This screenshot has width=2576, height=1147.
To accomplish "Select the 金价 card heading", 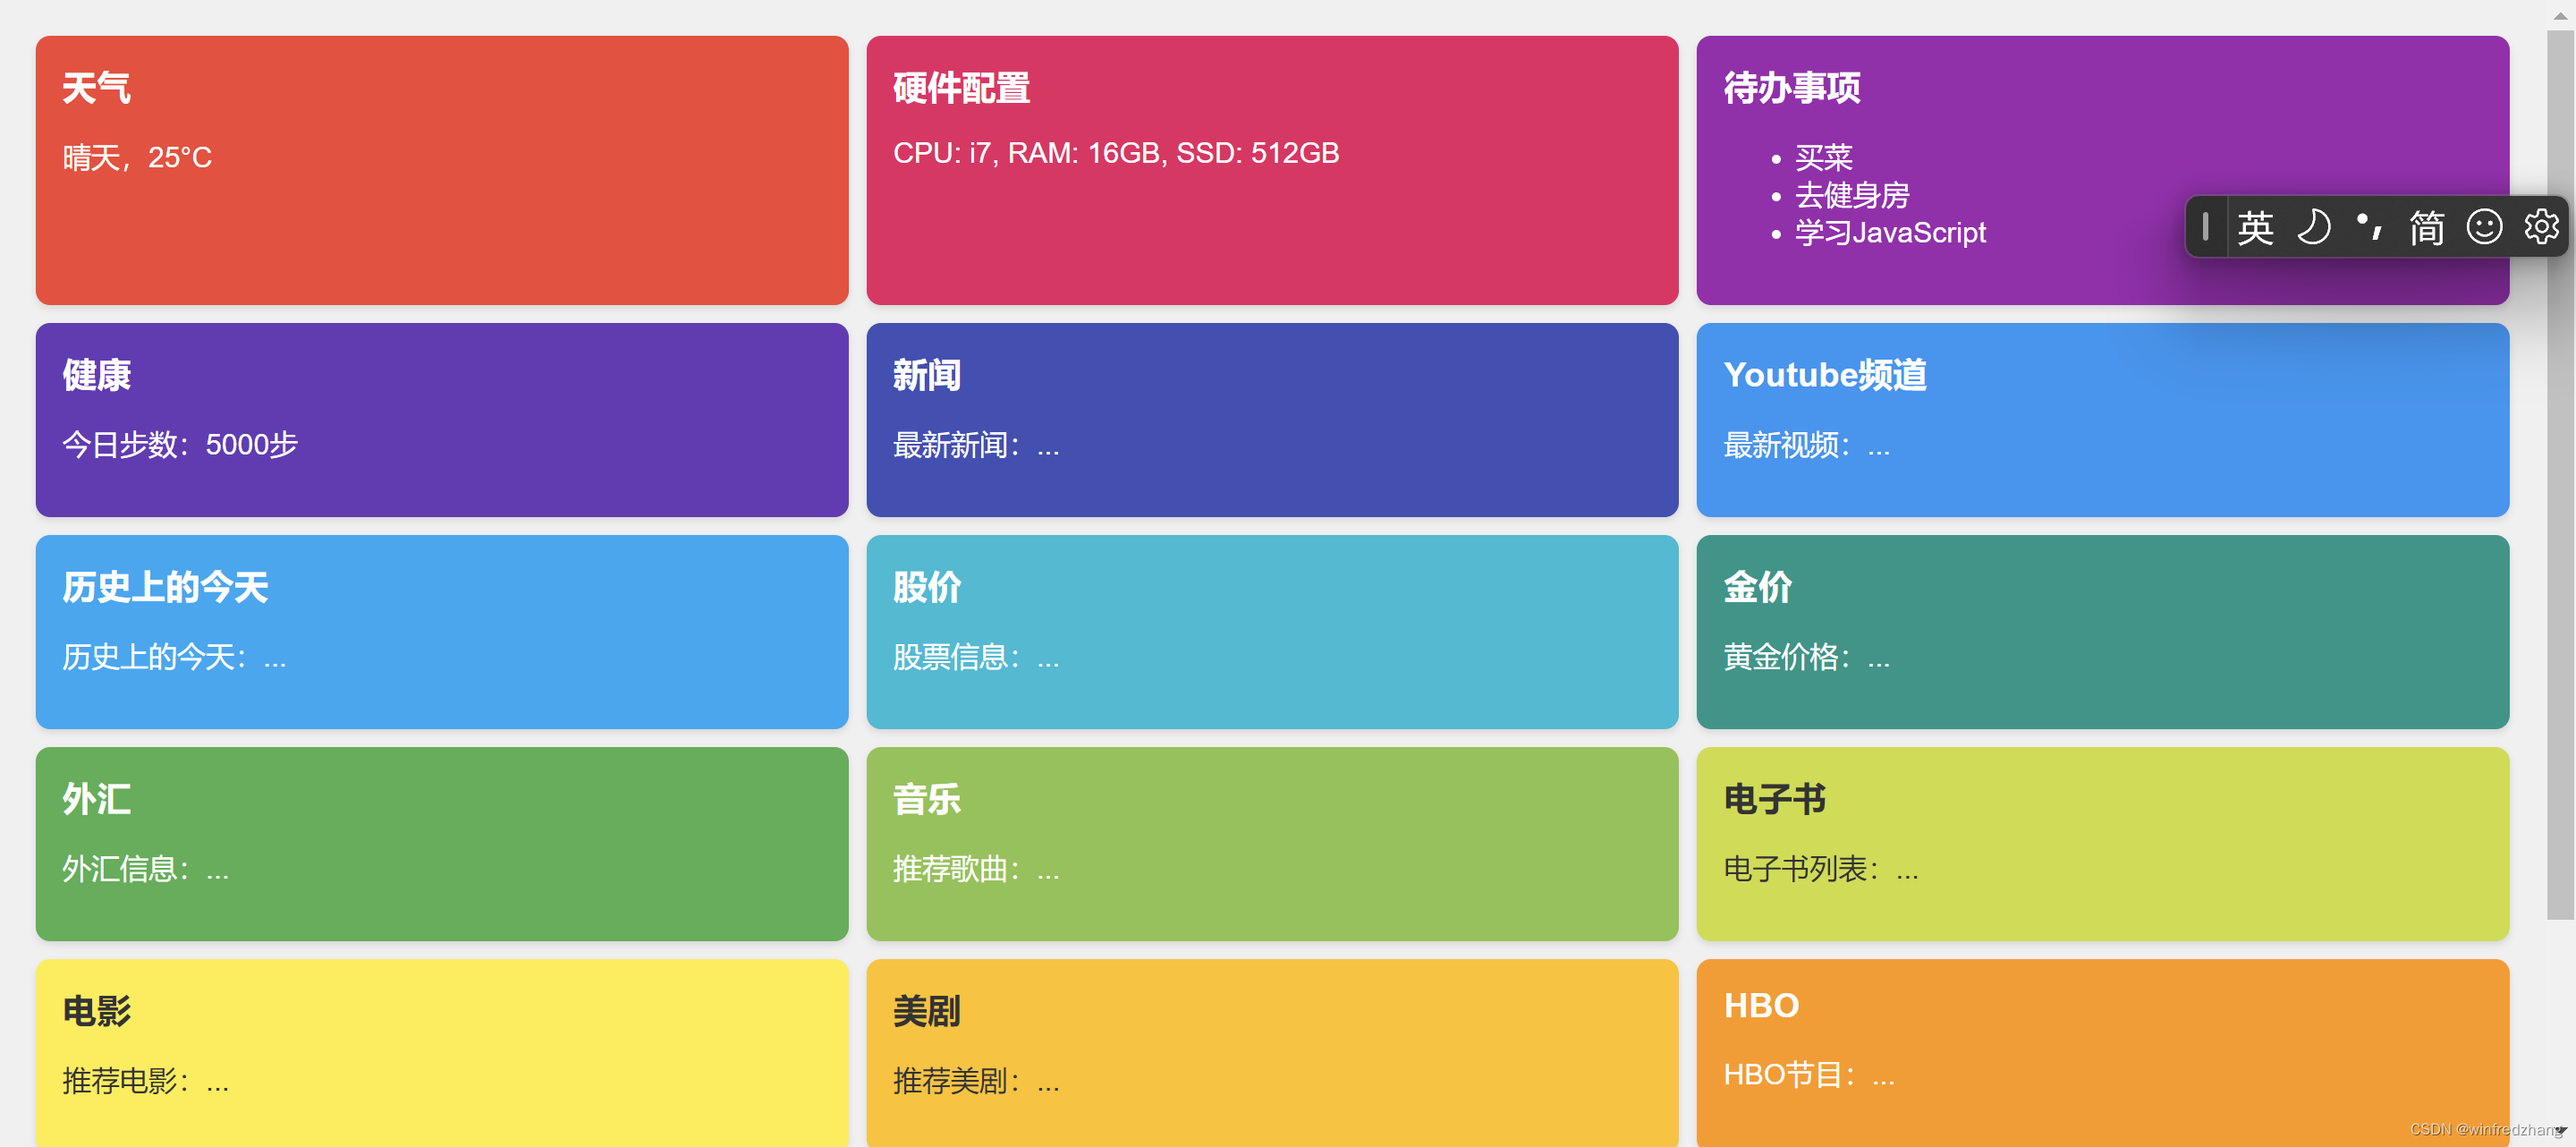I will click(1757, 587).
